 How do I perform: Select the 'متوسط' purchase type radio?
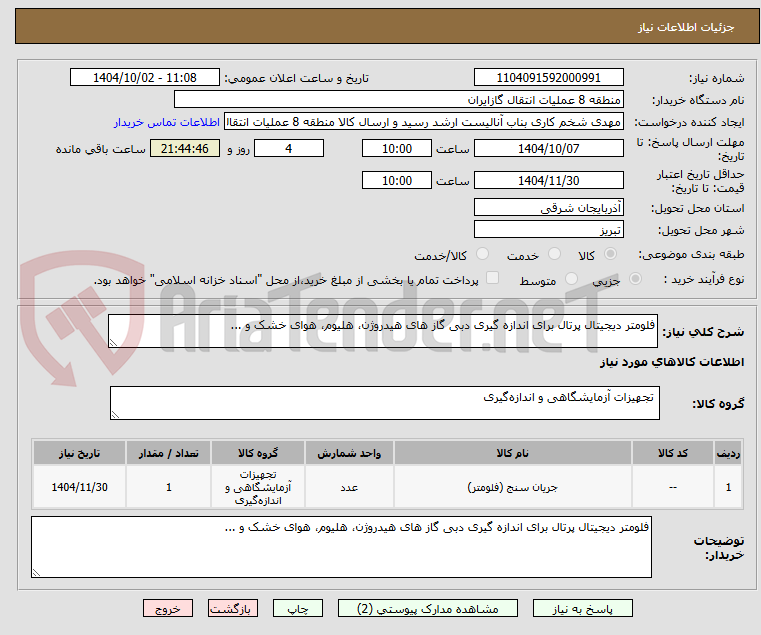coord(571,279)
